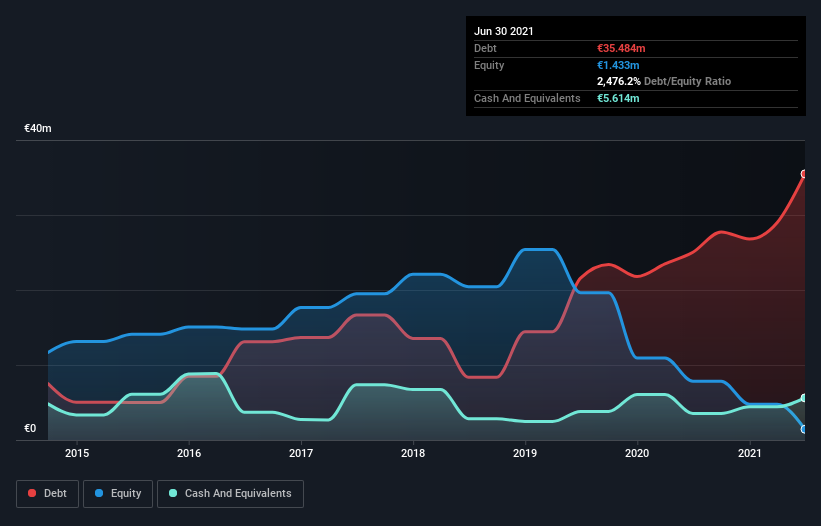Click the 2019 x-axis label

[525, 453]
